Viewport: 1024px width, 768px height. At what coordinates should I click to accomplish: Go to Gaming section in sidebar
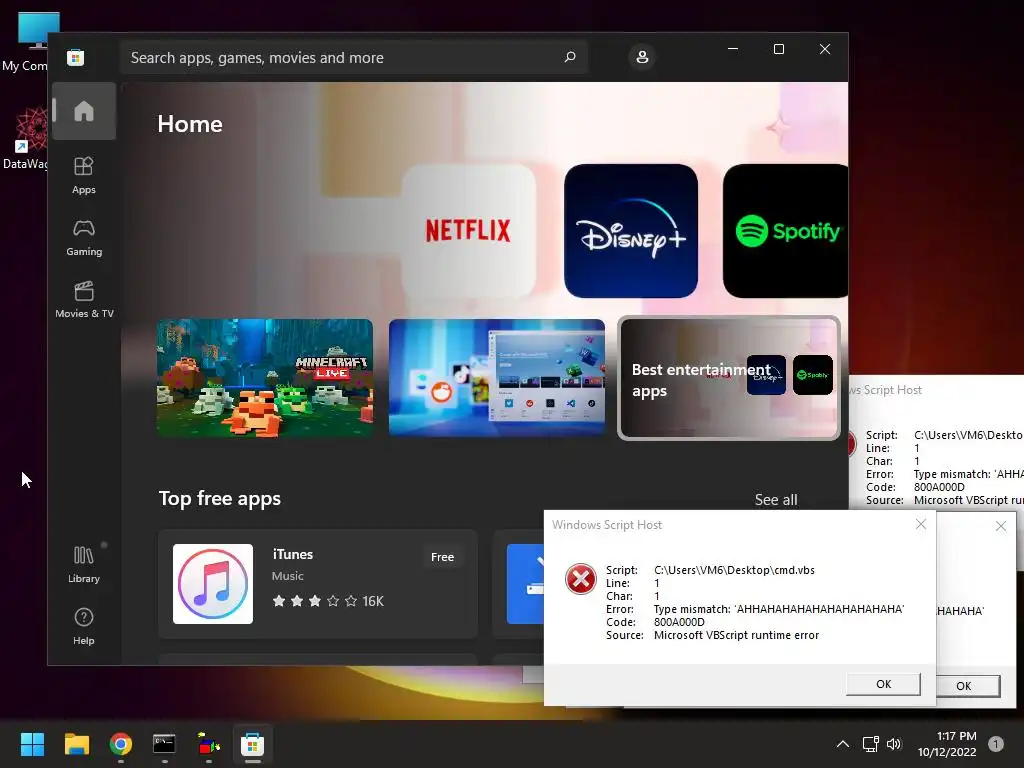84,238
